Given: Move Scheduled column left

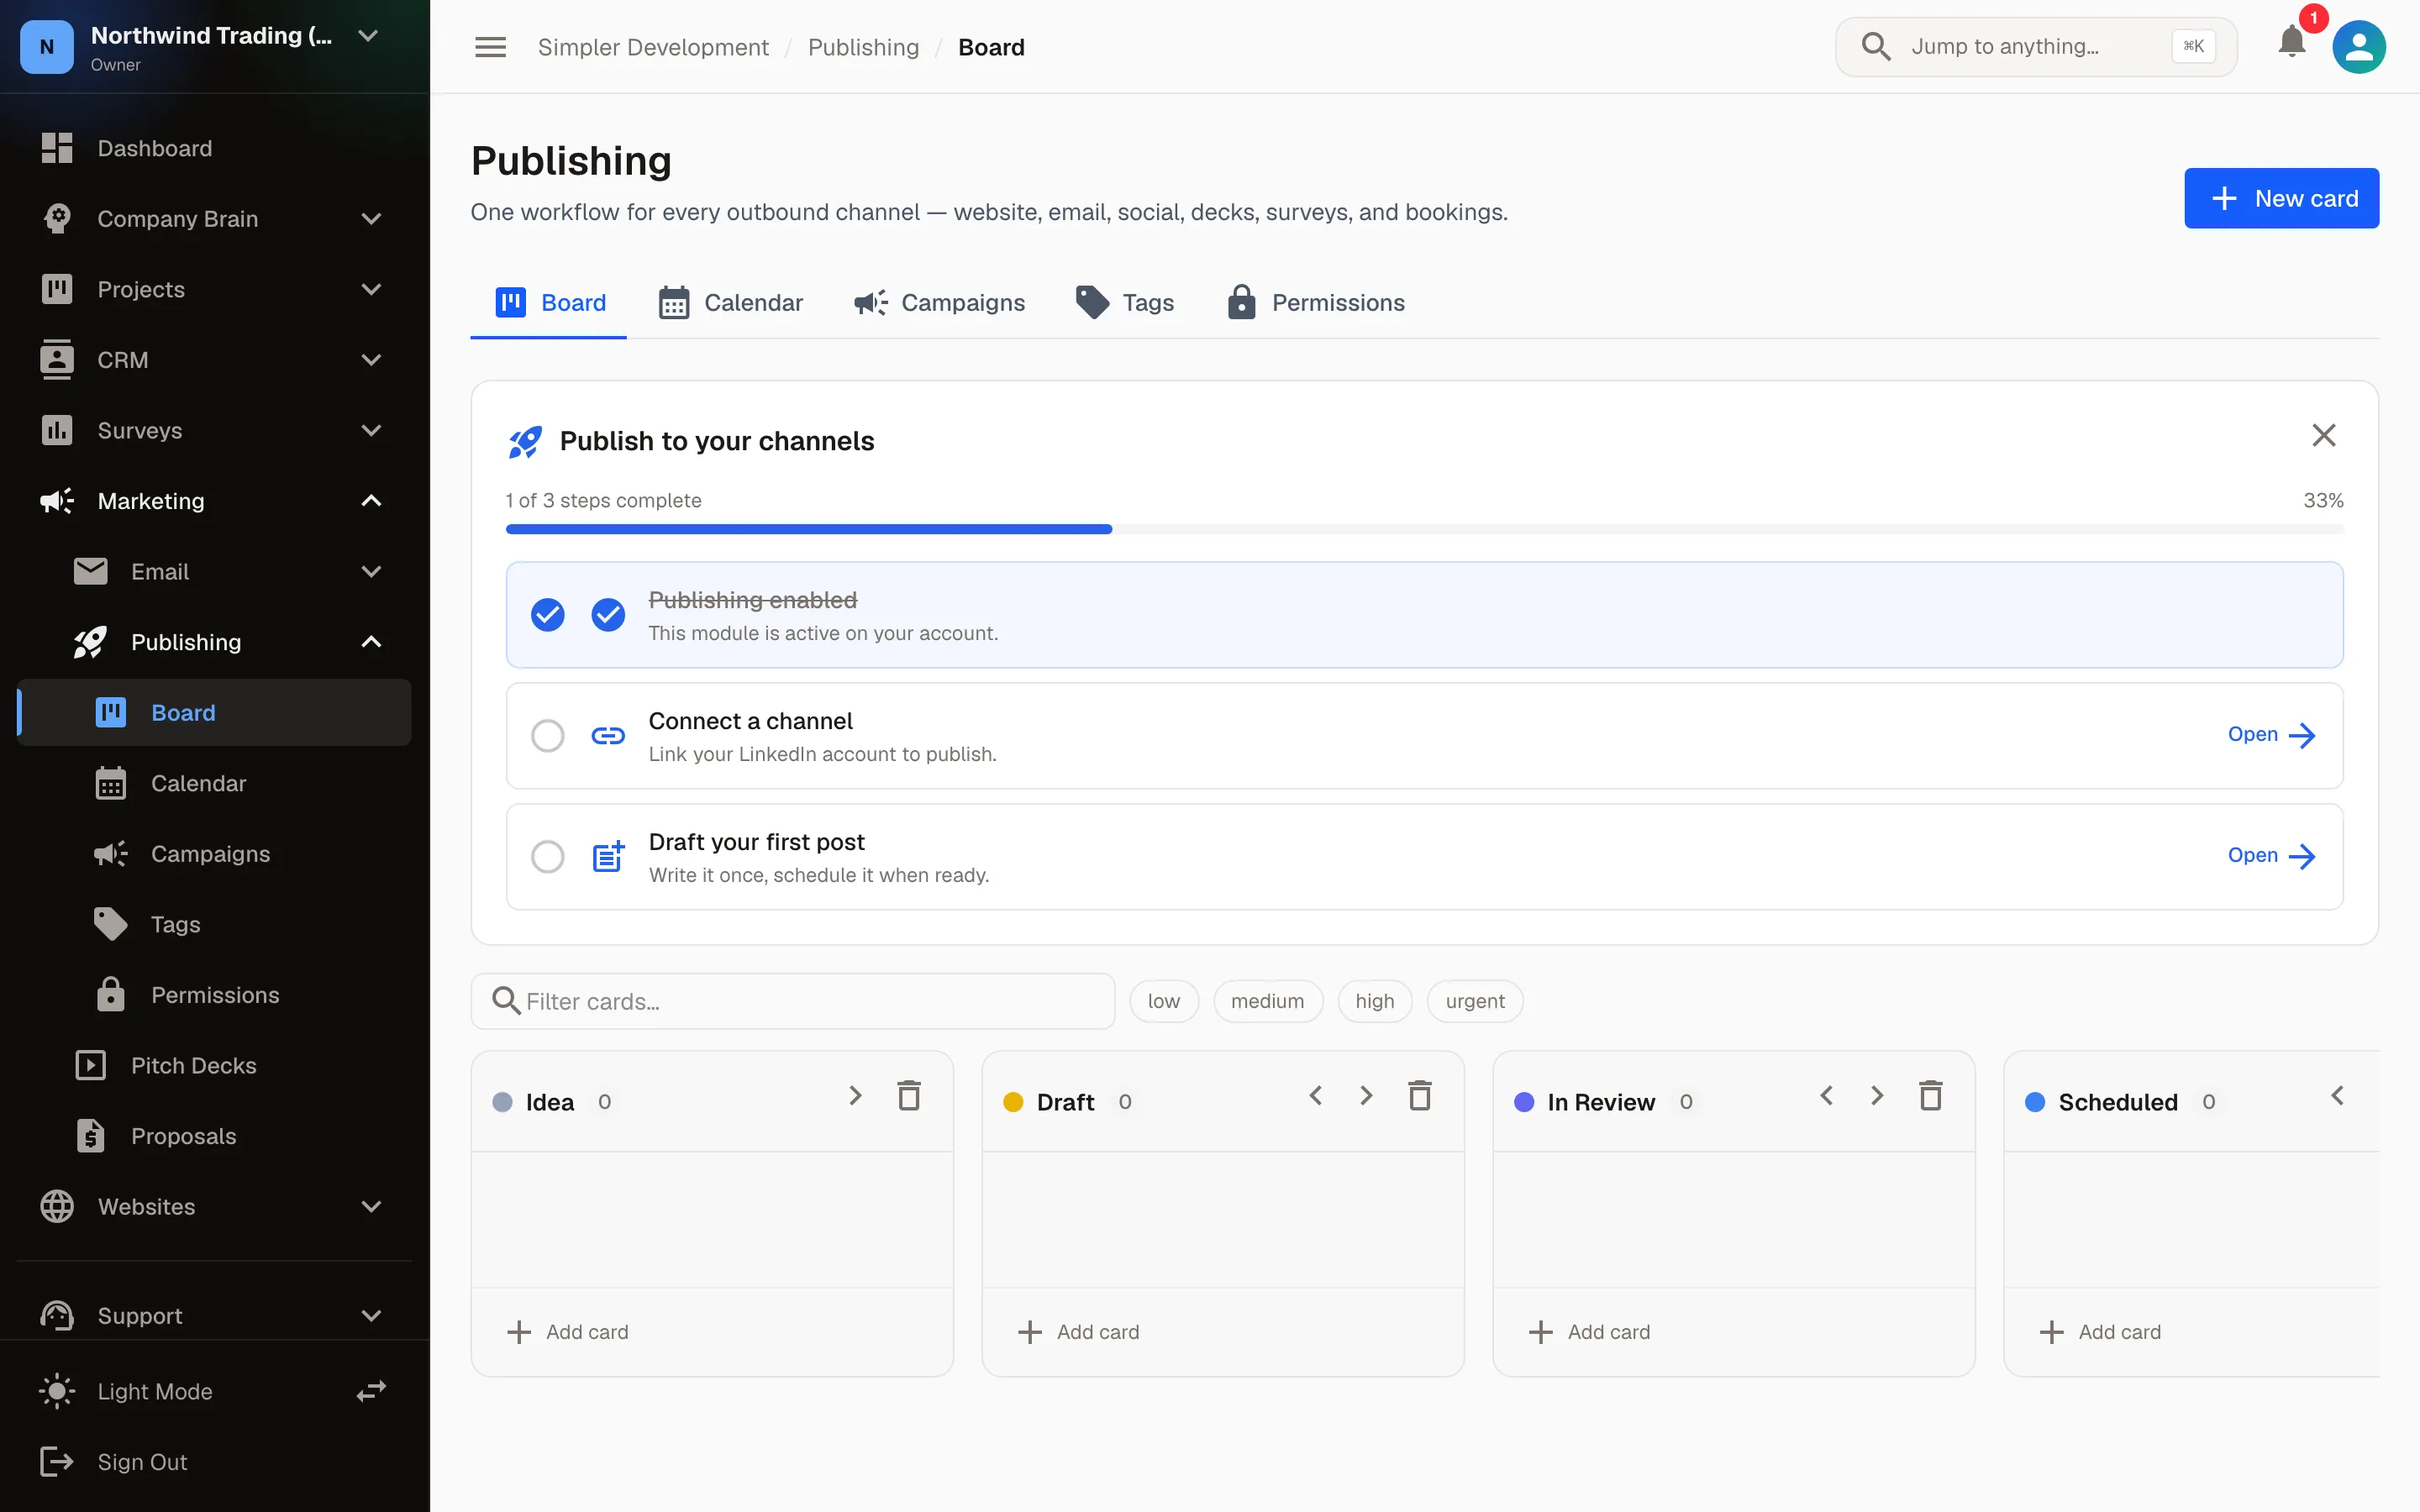Looking at the screenshot, I should pyautogui.click(x=2338, y=1096).
